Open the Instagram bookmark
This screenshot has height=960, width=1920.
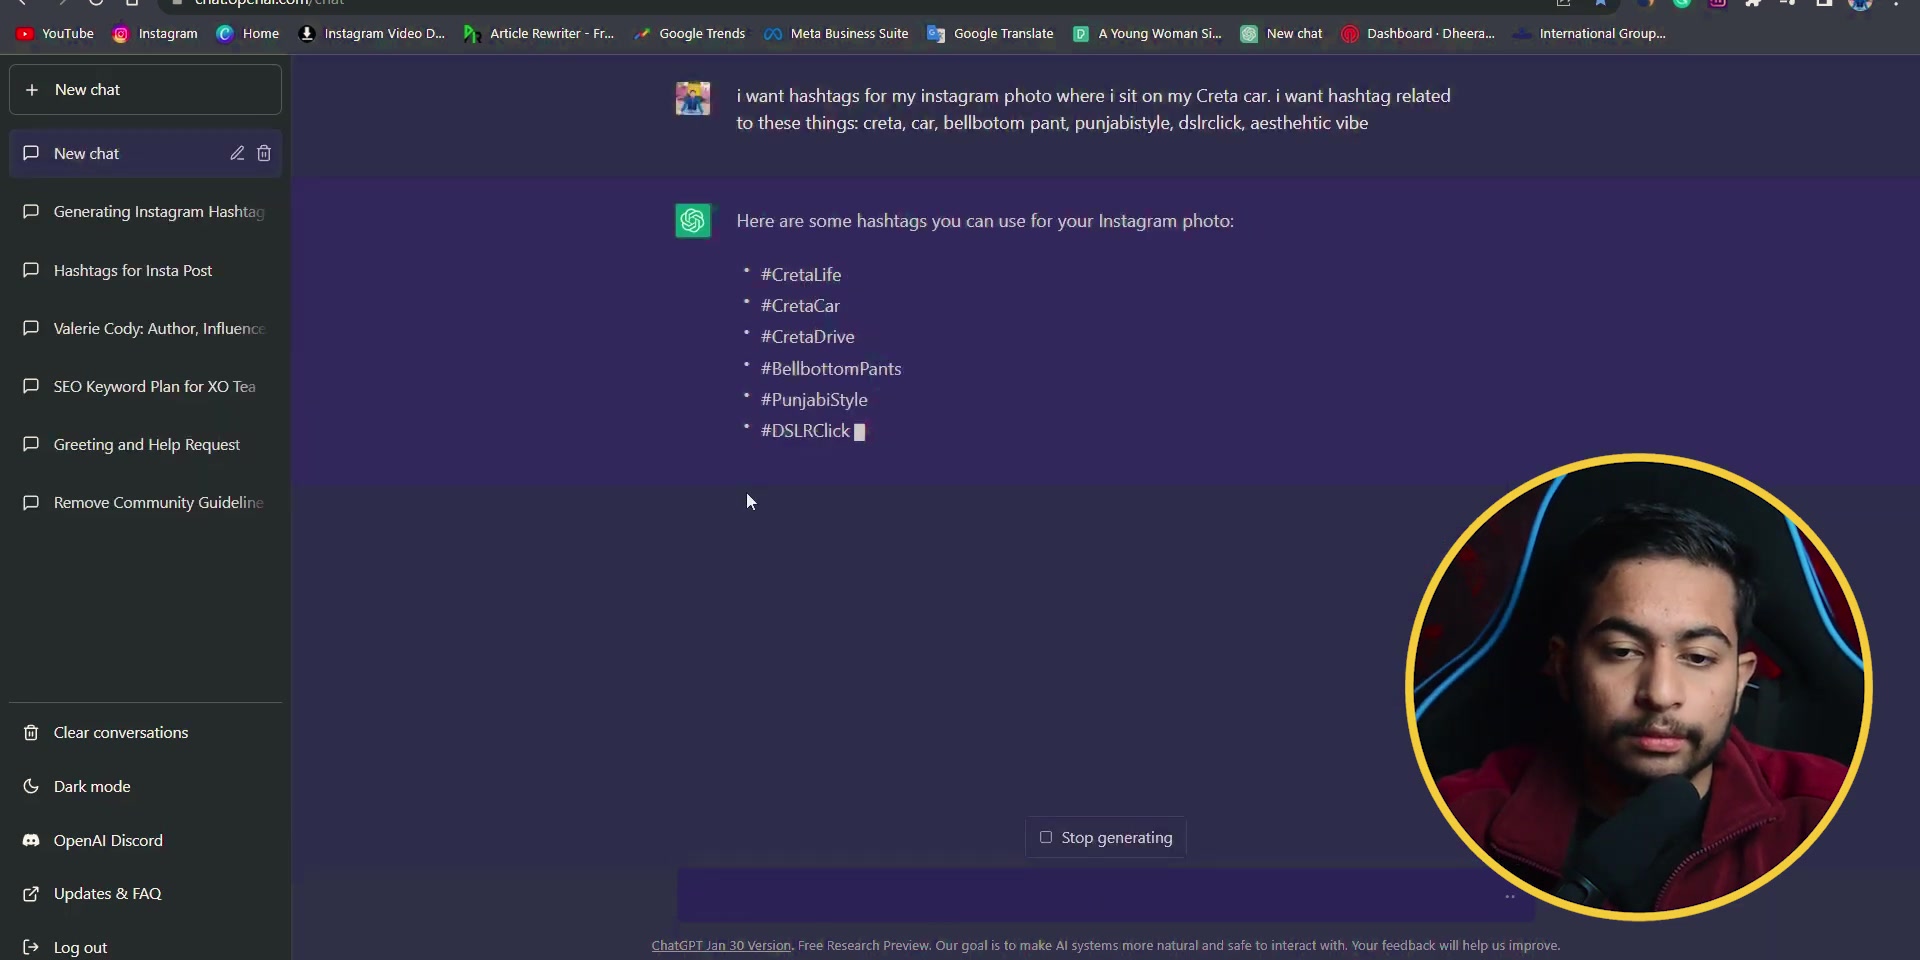click(x=155, y=33)
